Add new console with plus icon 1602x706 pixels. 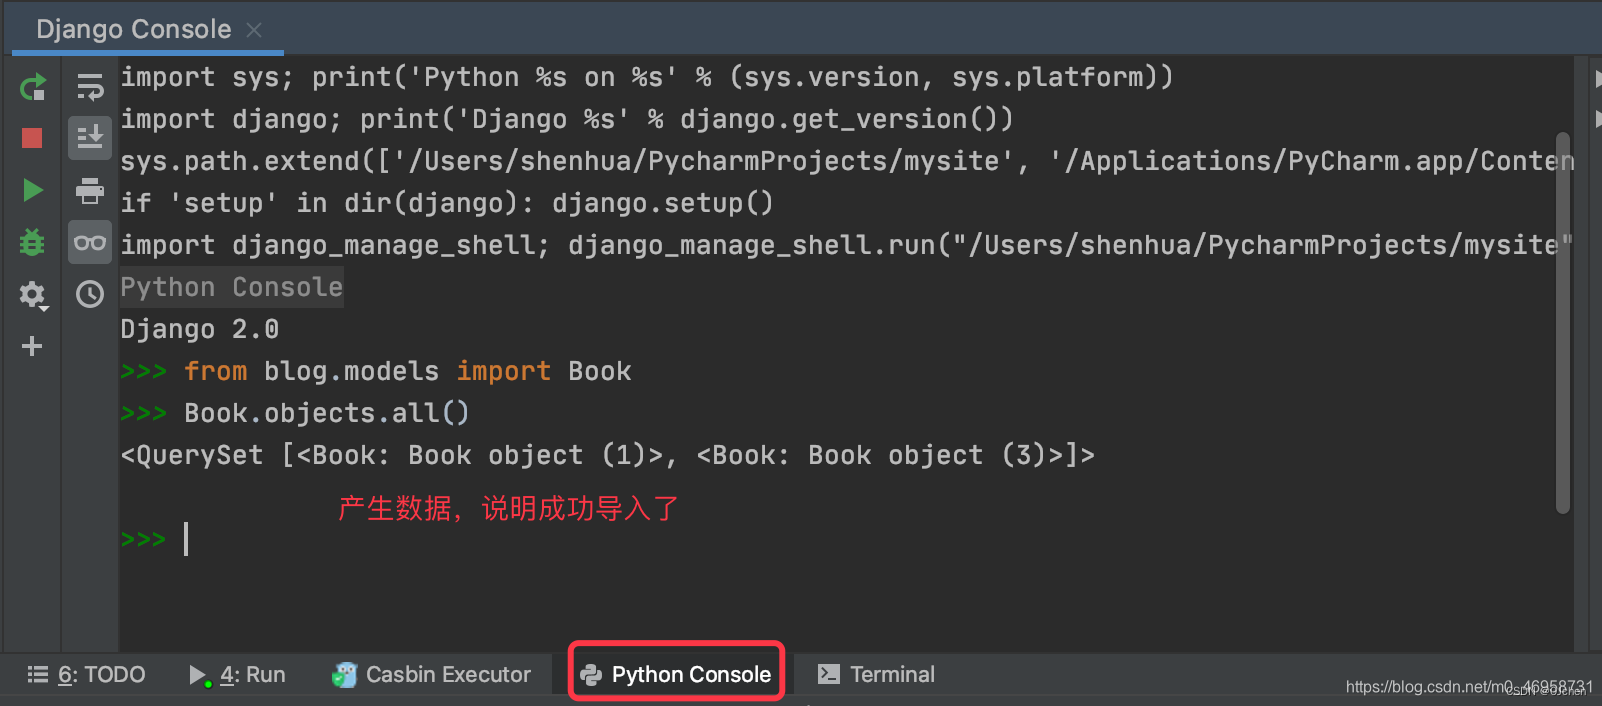[32, 346]
